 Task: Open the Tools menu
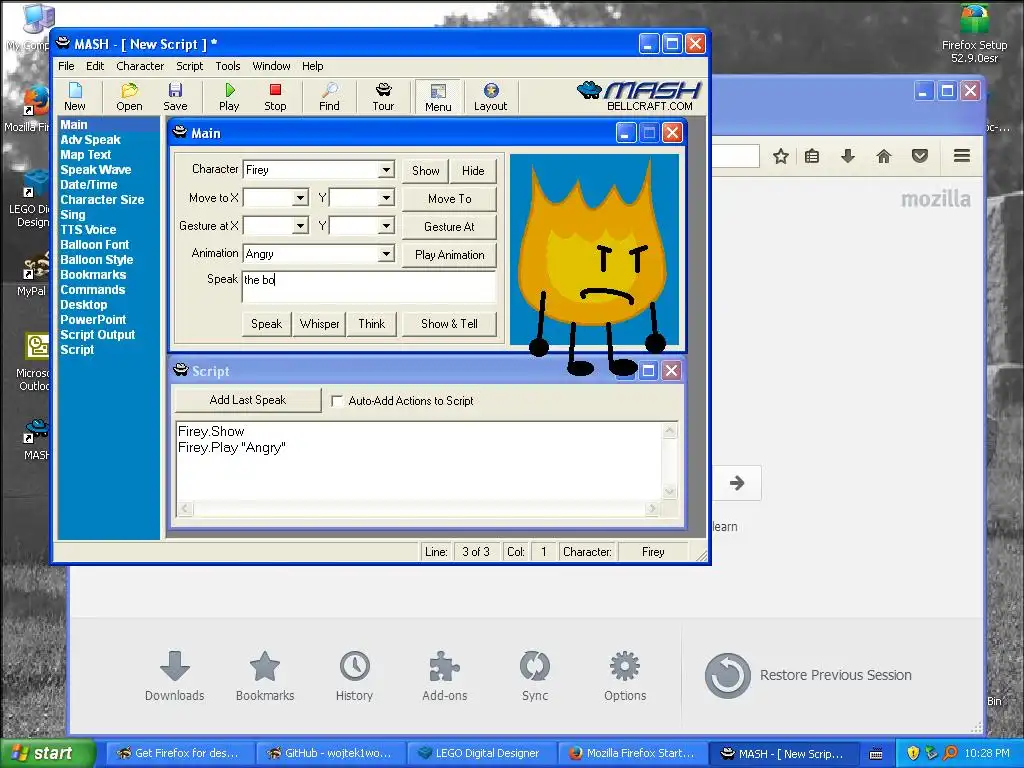tap(228, 66)
